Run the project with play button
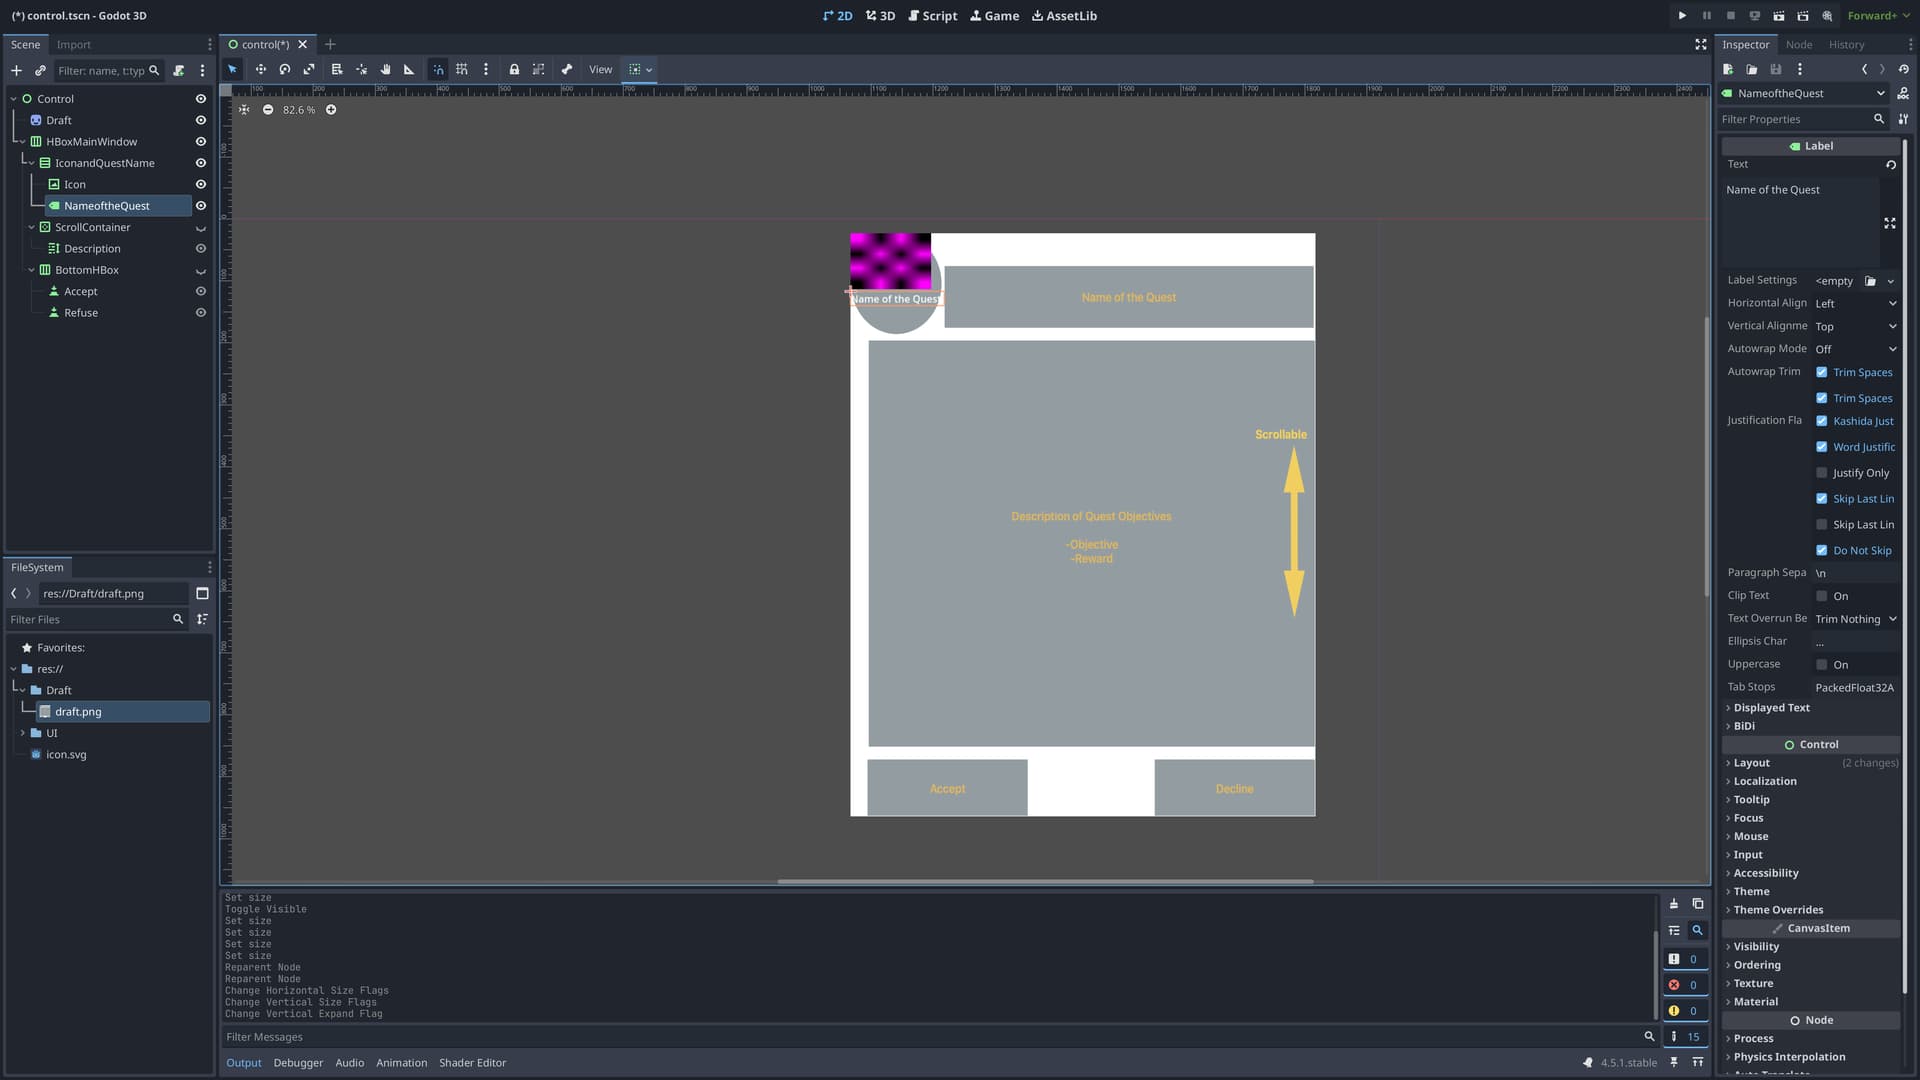 1682,16
